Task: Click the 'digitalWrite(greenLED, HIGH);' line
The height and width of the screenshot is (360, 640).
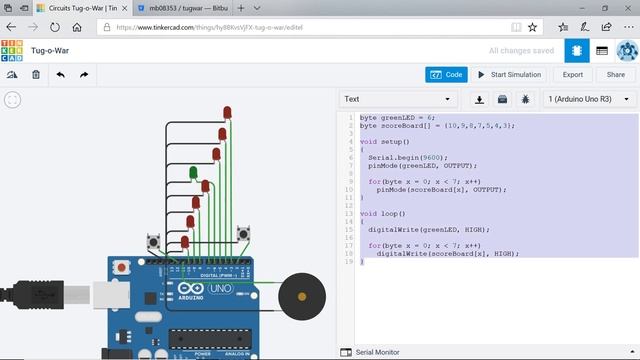Action: tap(429, 229)
